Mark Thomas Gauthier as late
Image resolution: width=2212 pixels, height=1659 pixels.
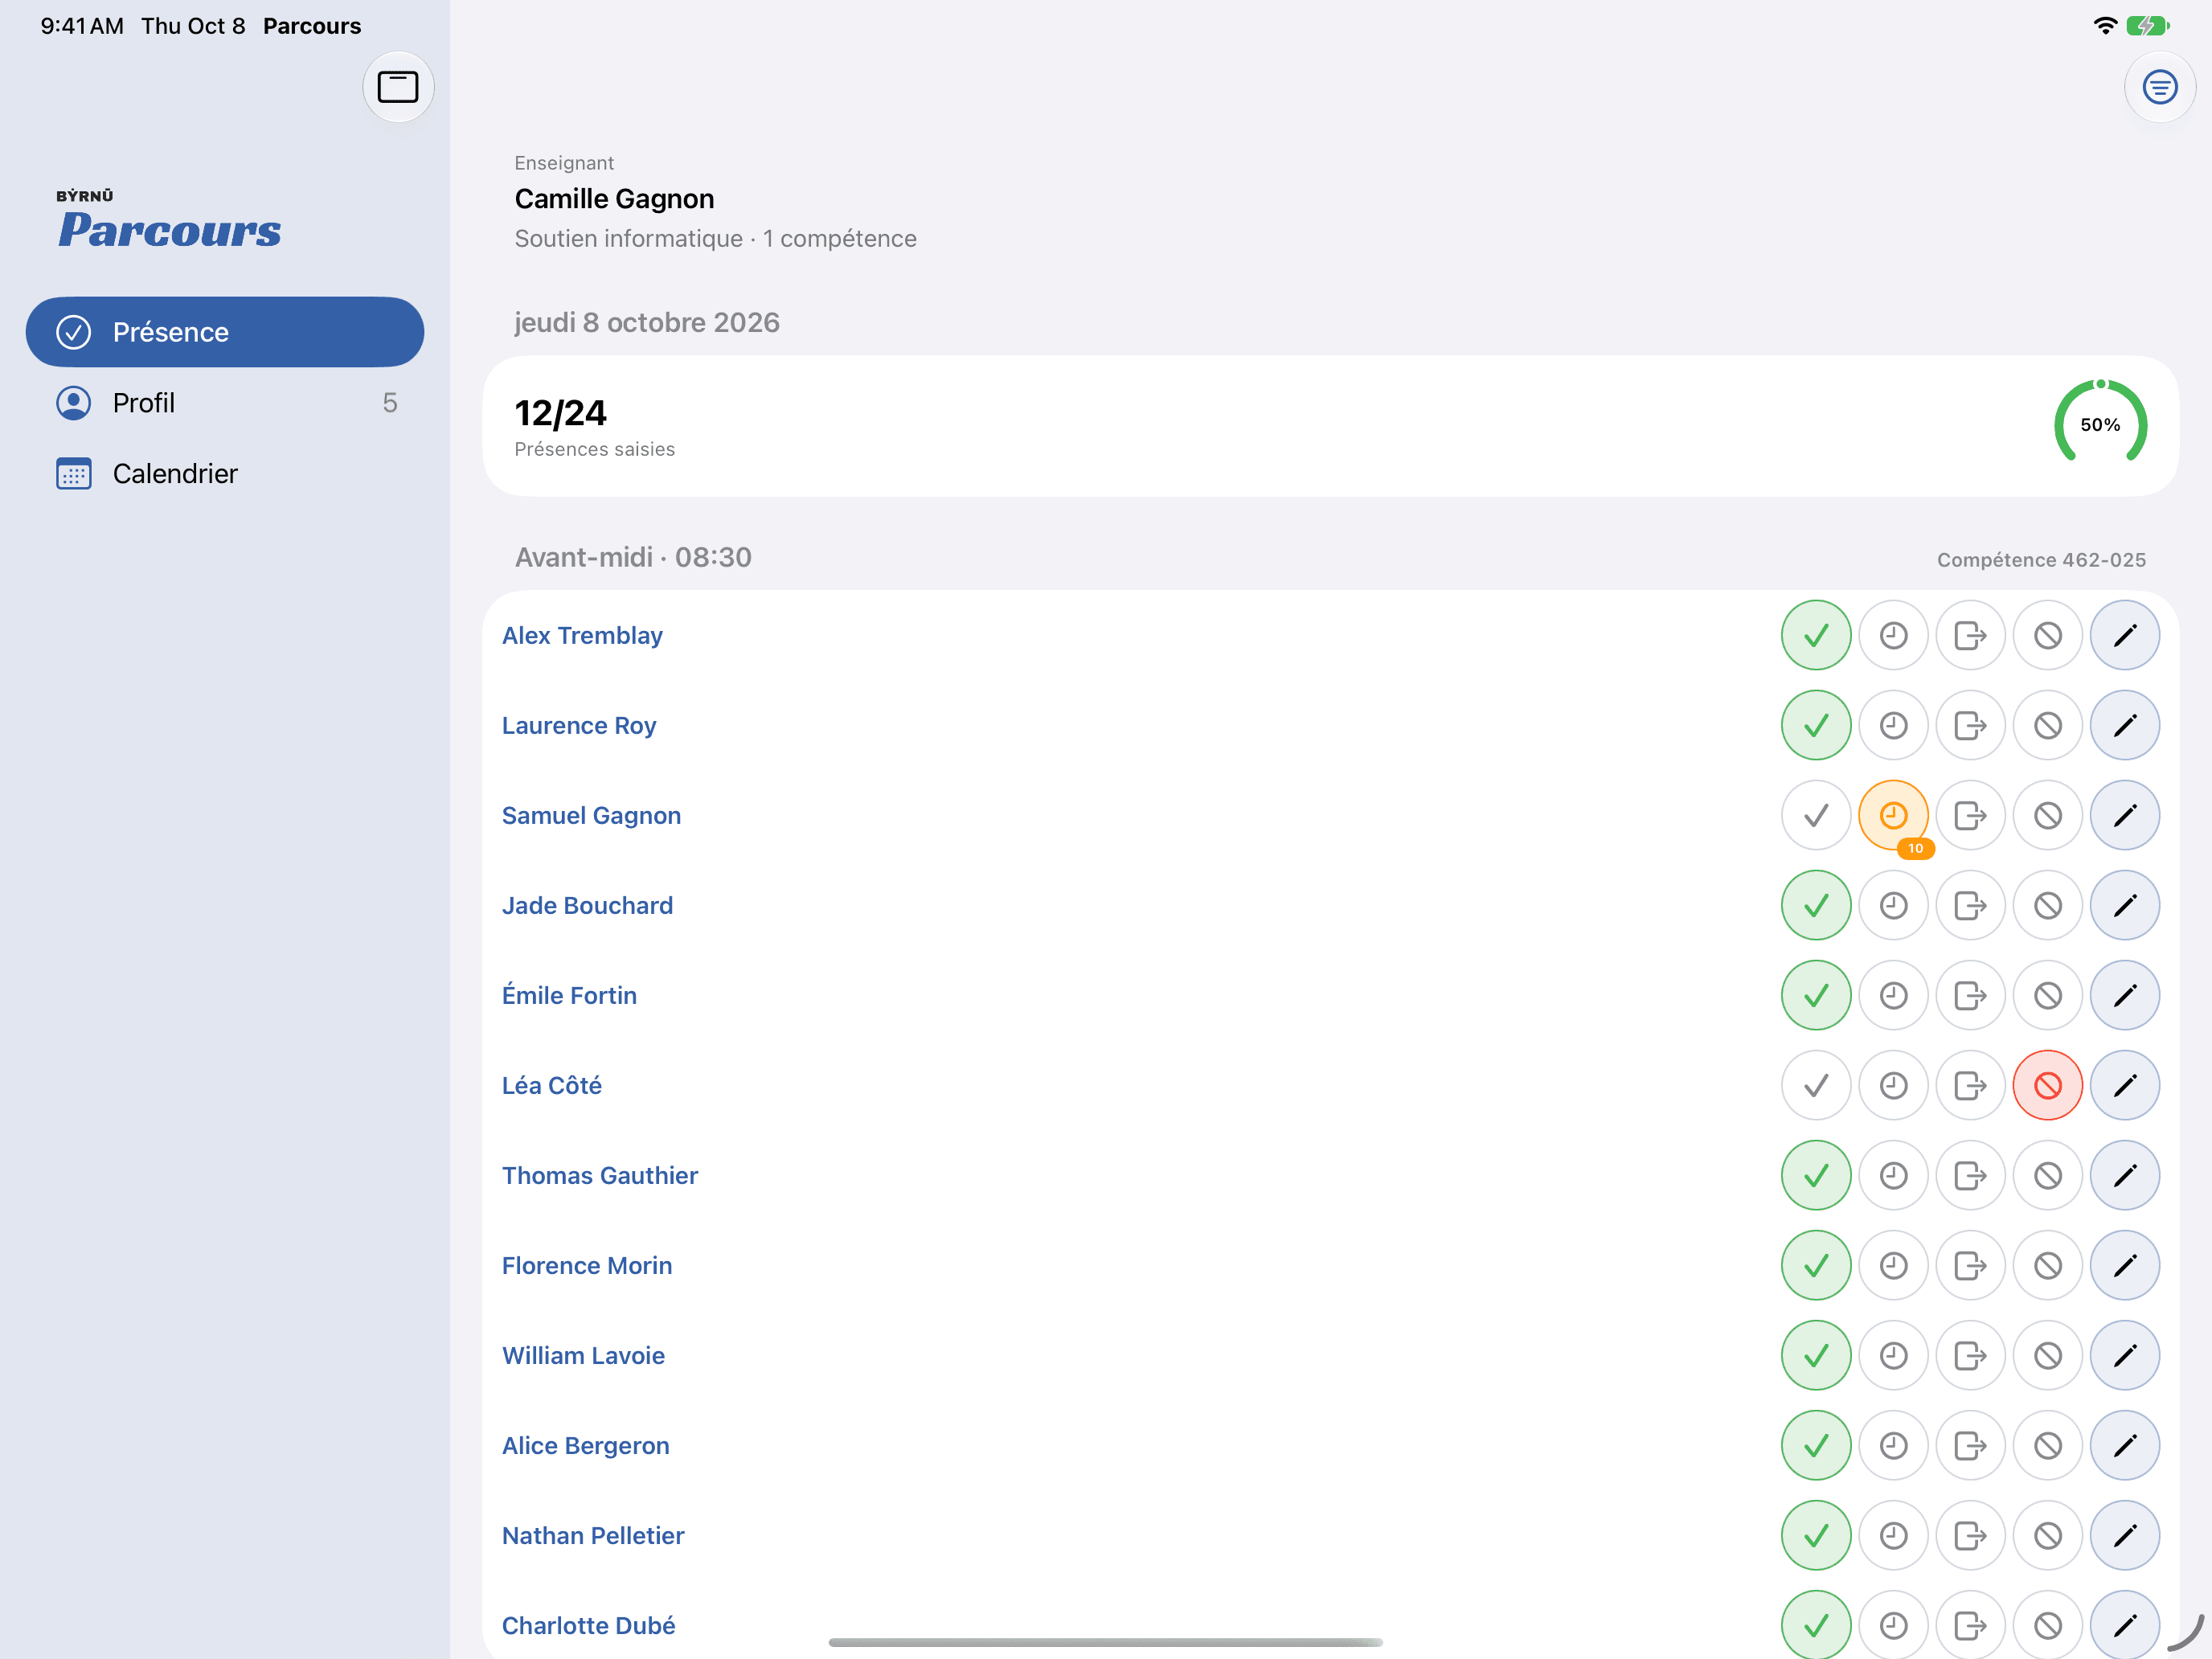(x=1893, y=1175)
